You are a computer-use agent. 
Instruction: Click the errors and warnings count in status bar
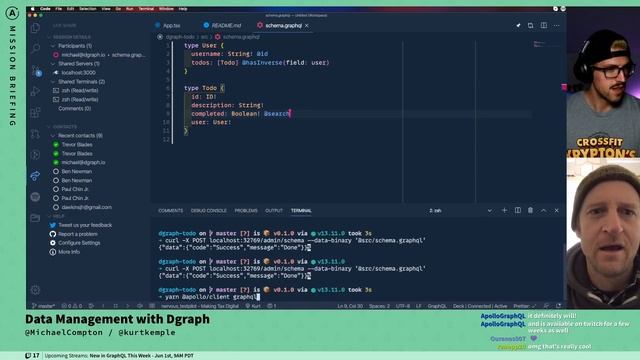72,306
